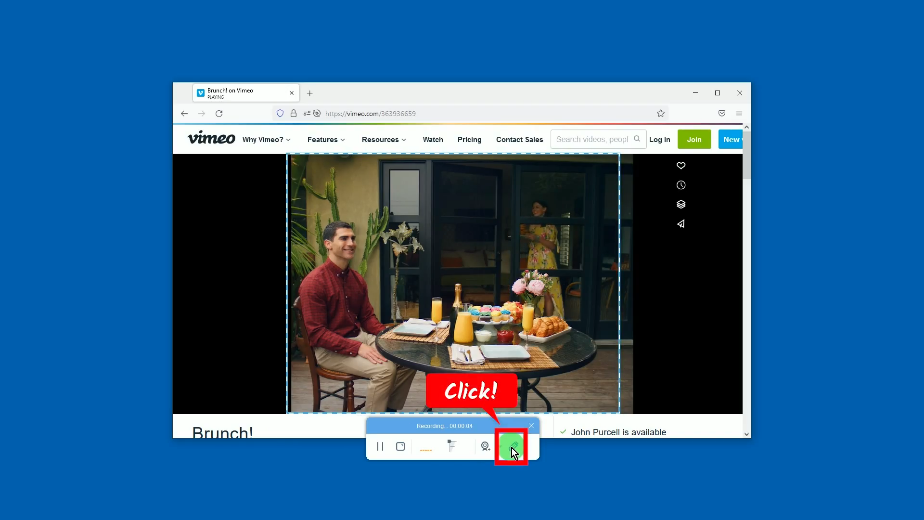Click the scrollbar up arrow

[747, 127]
